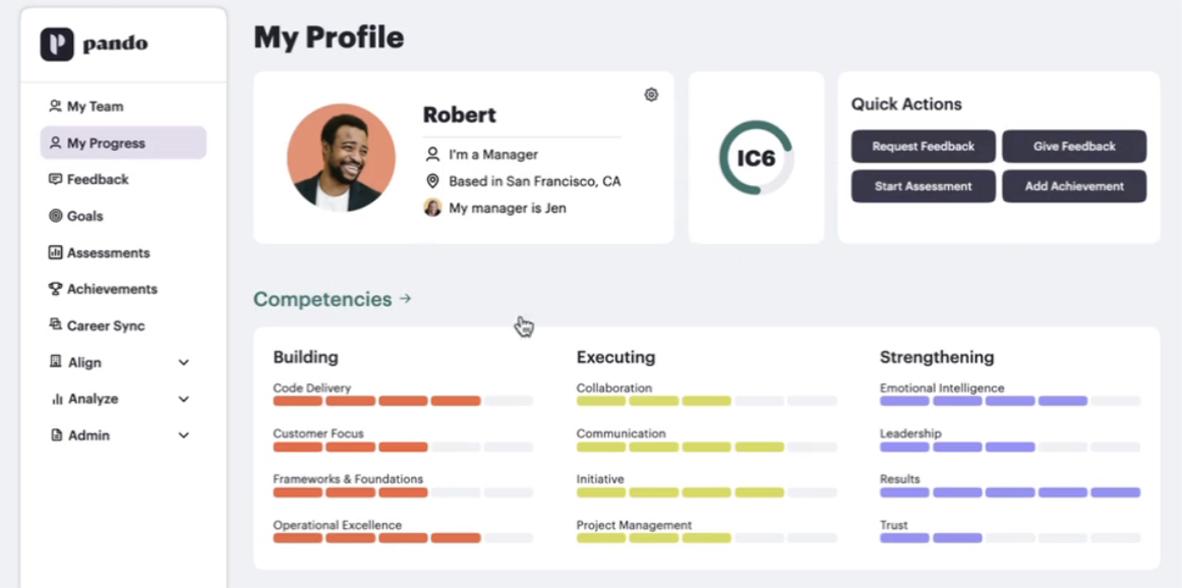Expand the Admin section chevron

(x=184, y=436)
